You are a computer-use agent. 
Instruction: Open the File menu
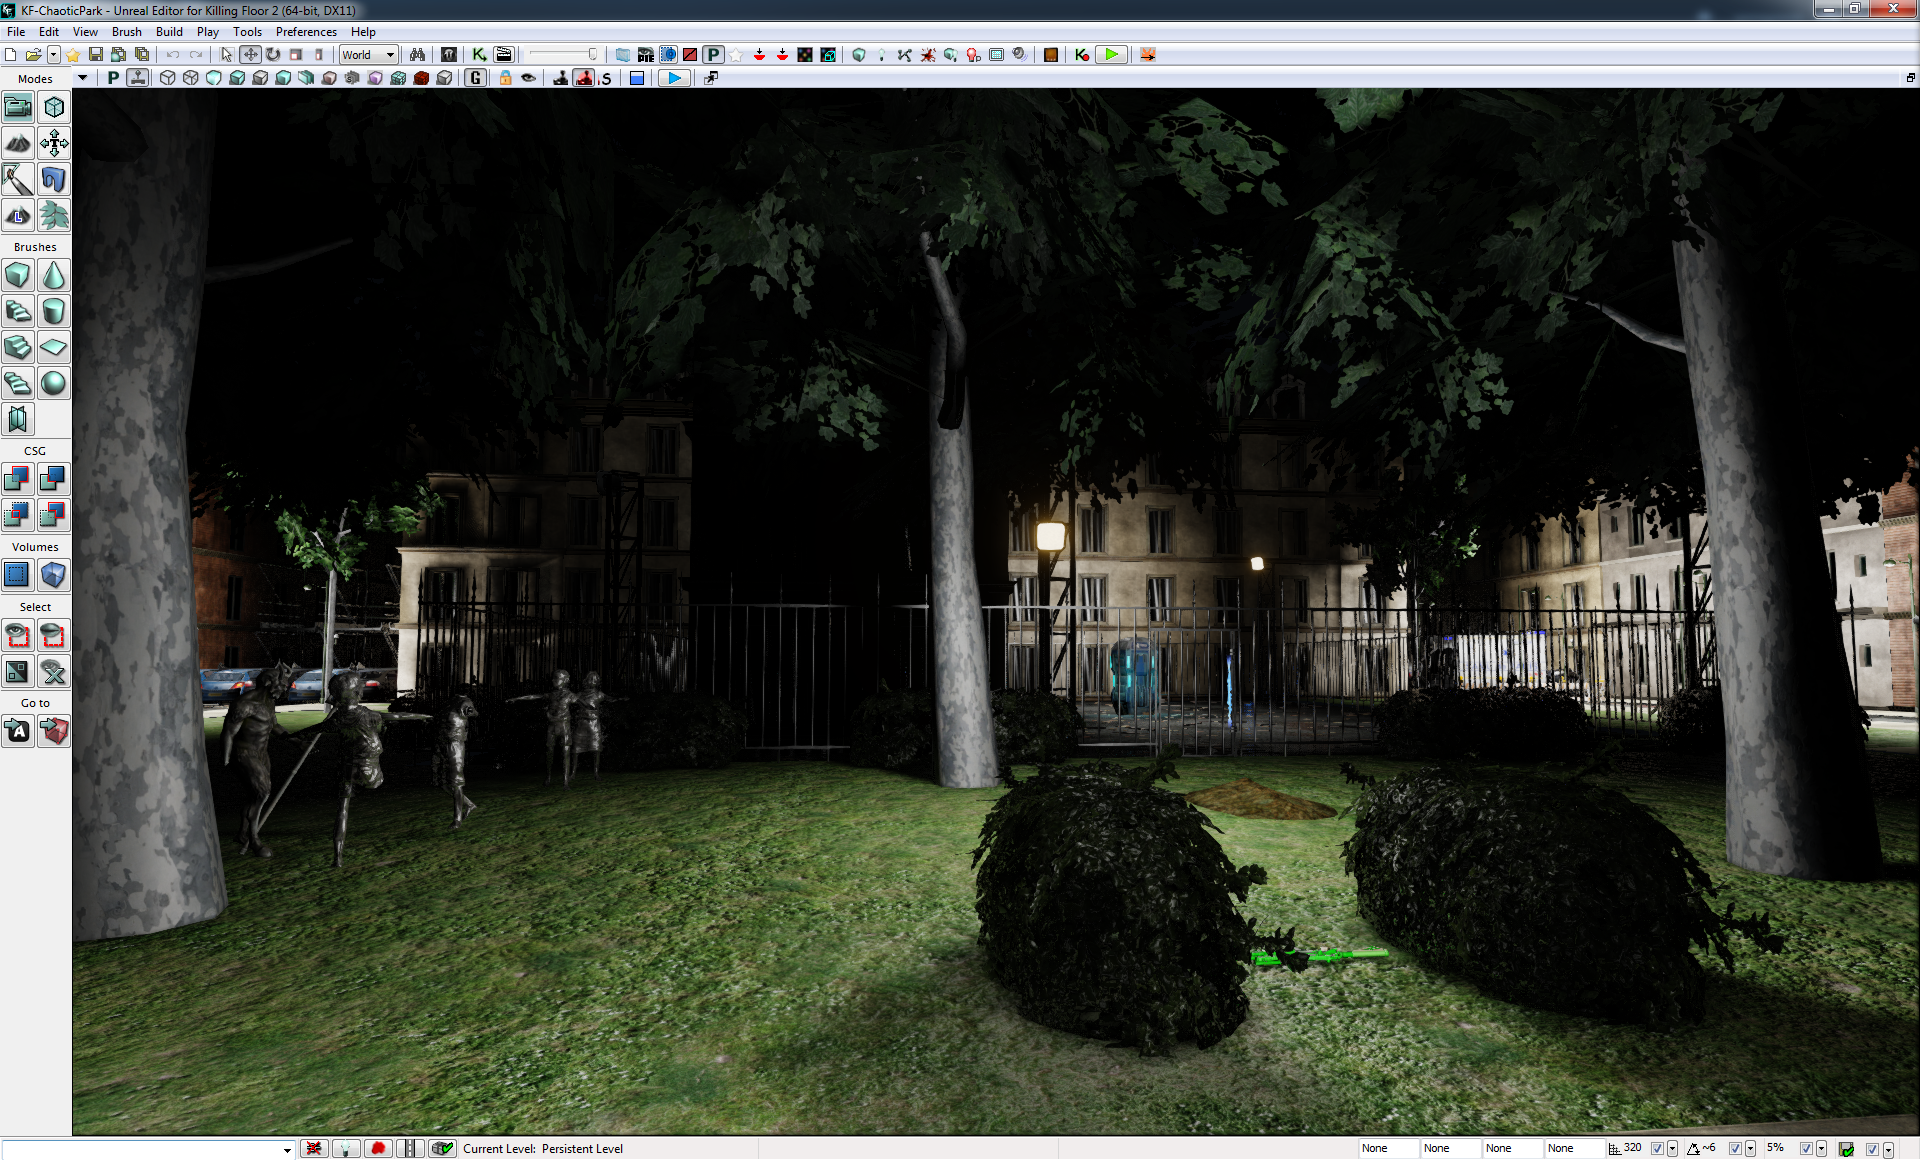(x=16, y=32)
